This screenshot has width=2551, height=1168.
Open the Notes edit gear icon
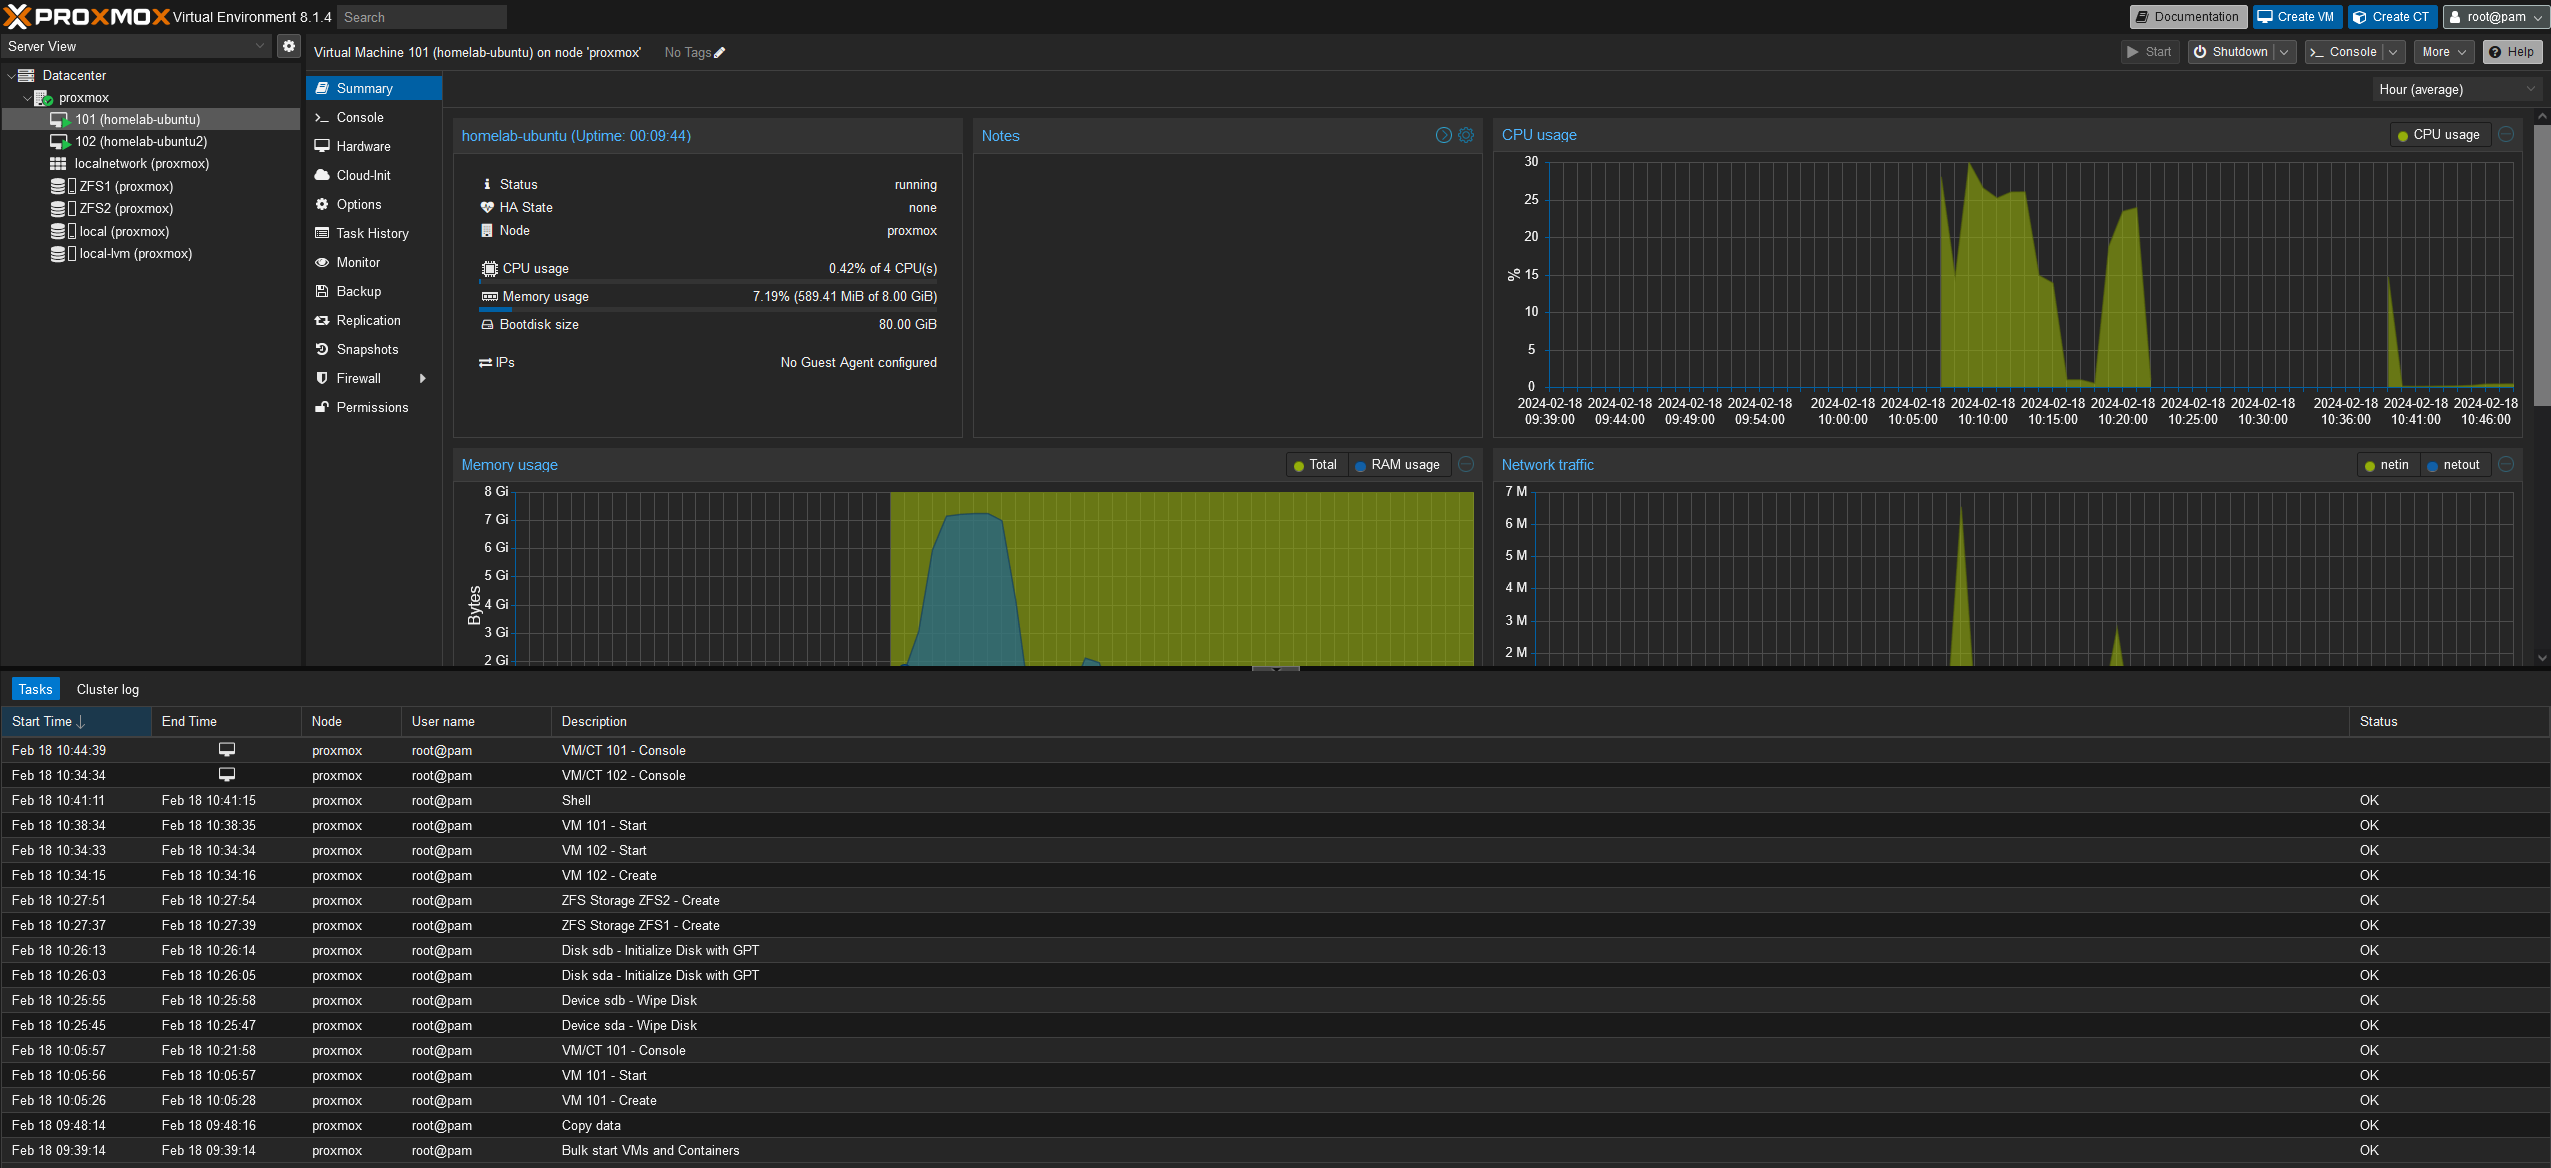click(x=1465, y=135)
